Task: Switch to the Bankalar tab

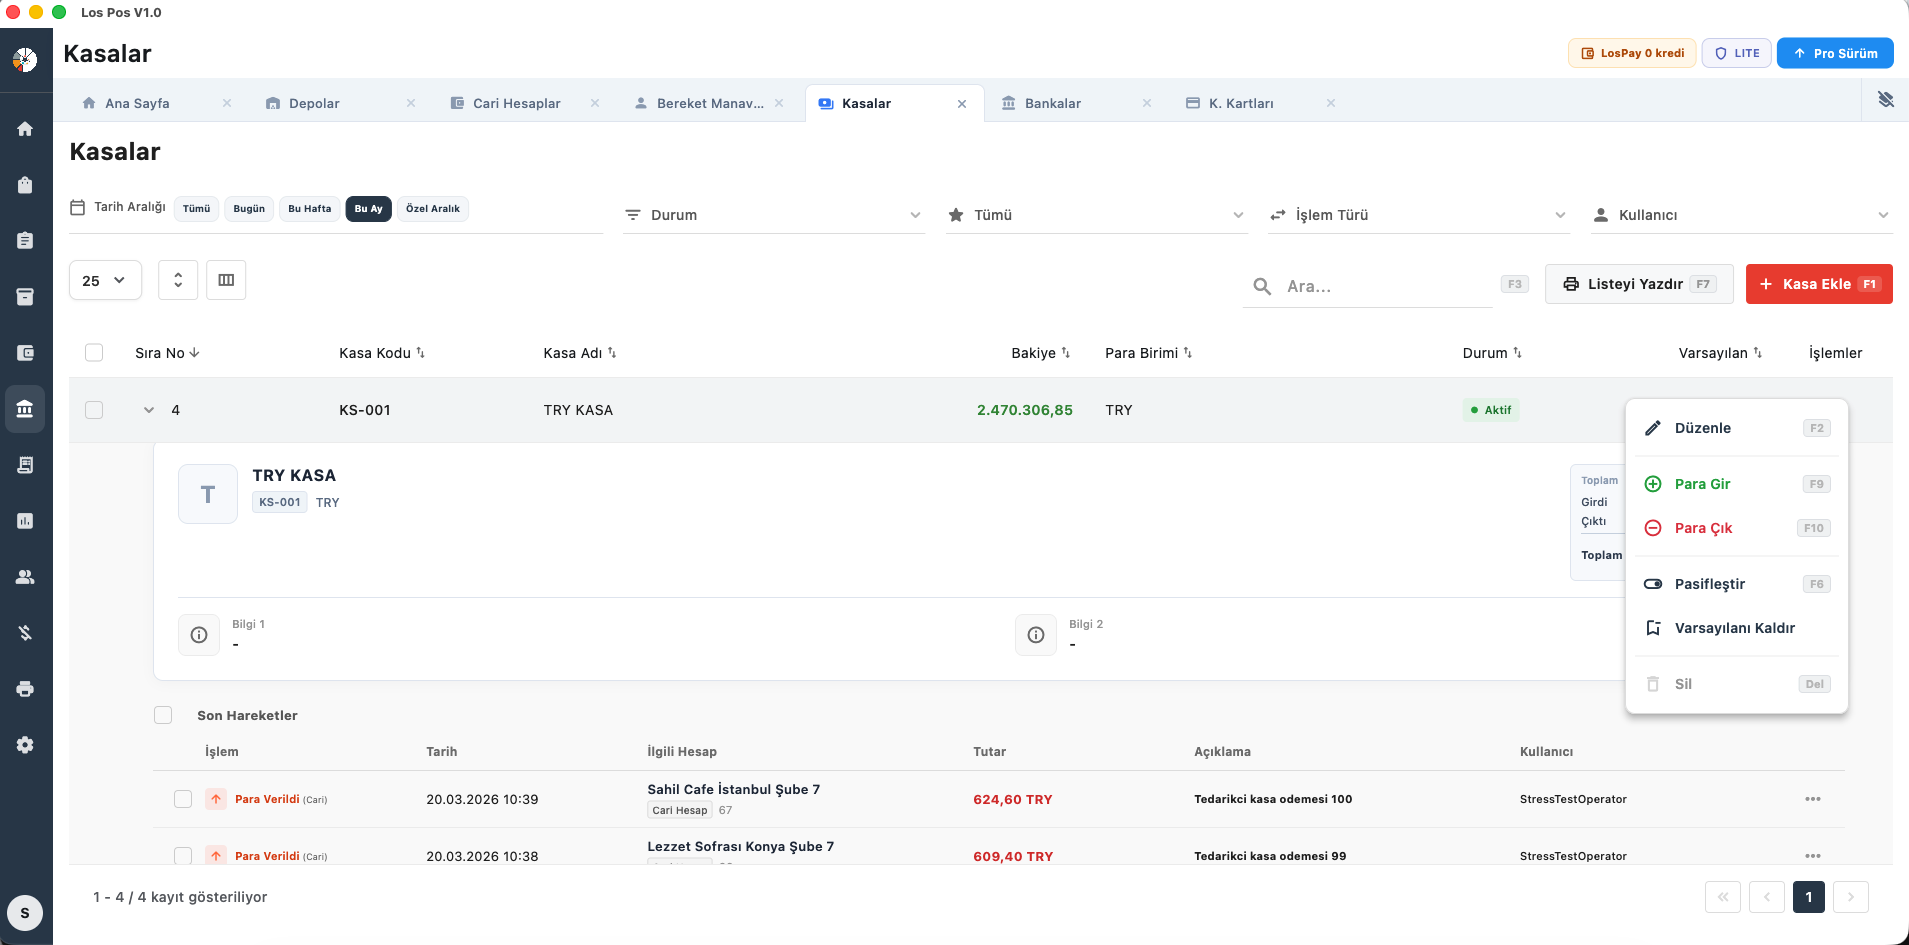Action: (x=1052, y=103)
